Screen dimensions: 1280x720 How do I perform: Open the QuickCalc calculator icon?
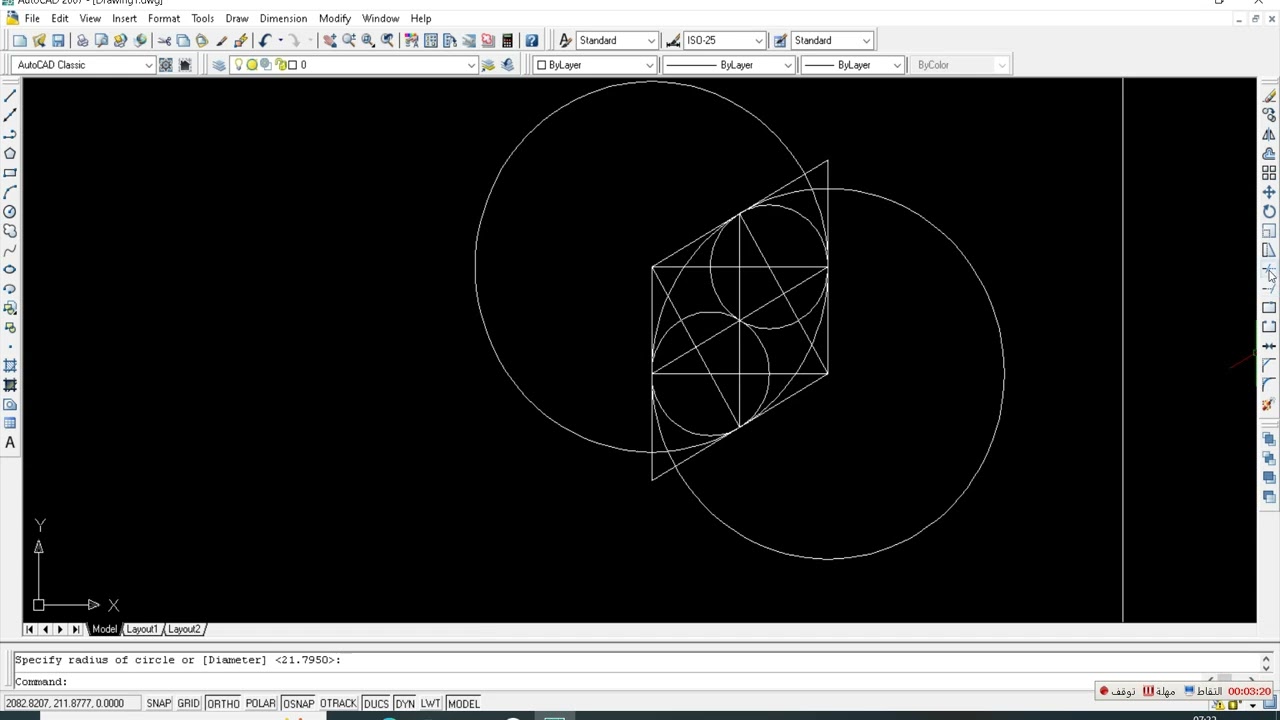tap(507, 41)
